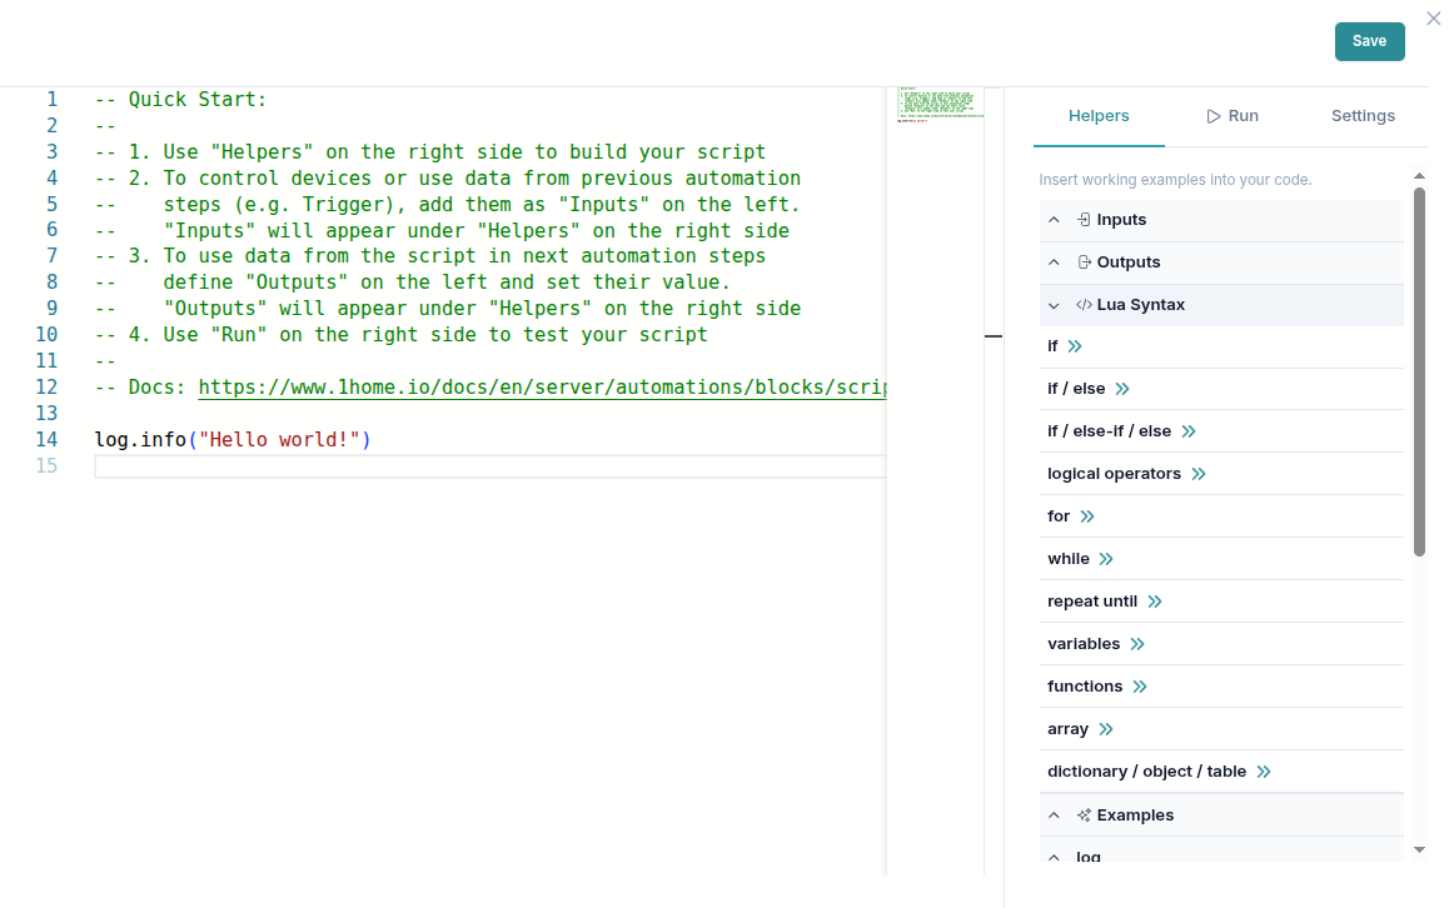Switch to the Settings tab
The image size is (1453, 908).
pos(1362,116)
